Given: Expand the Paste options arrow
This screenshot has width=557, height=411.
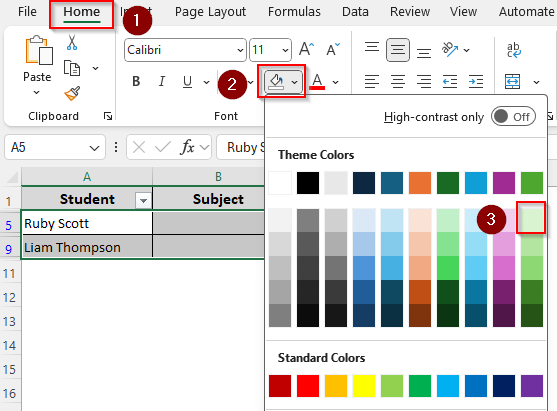Looking at the screenshot, I should point(36,92).
